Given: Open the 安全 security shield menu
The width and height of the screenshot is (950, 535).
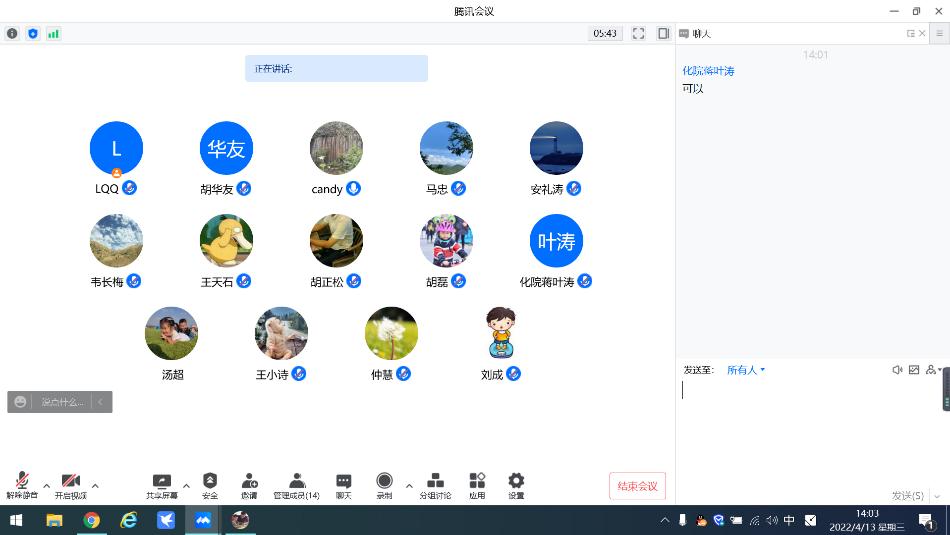Looking at the screenshot, I should tap(210, 485).
